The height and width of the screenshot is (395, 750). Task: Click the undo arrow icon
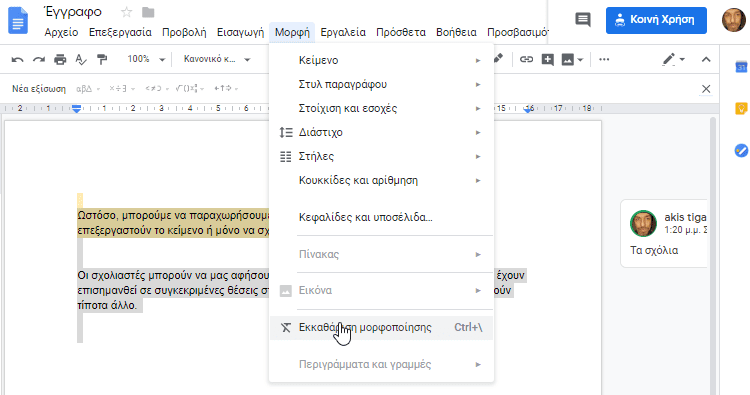tap(18, 60)
